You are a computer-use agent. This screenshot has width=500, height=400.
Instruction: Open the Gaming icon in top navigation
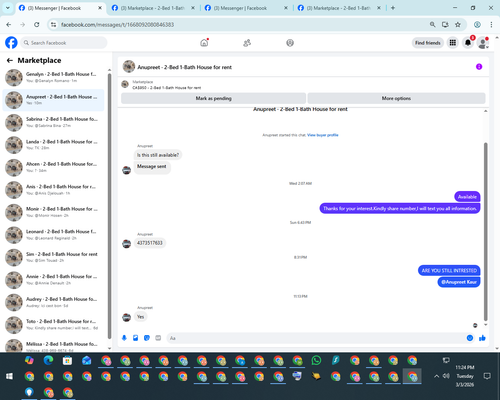(290, 43)
